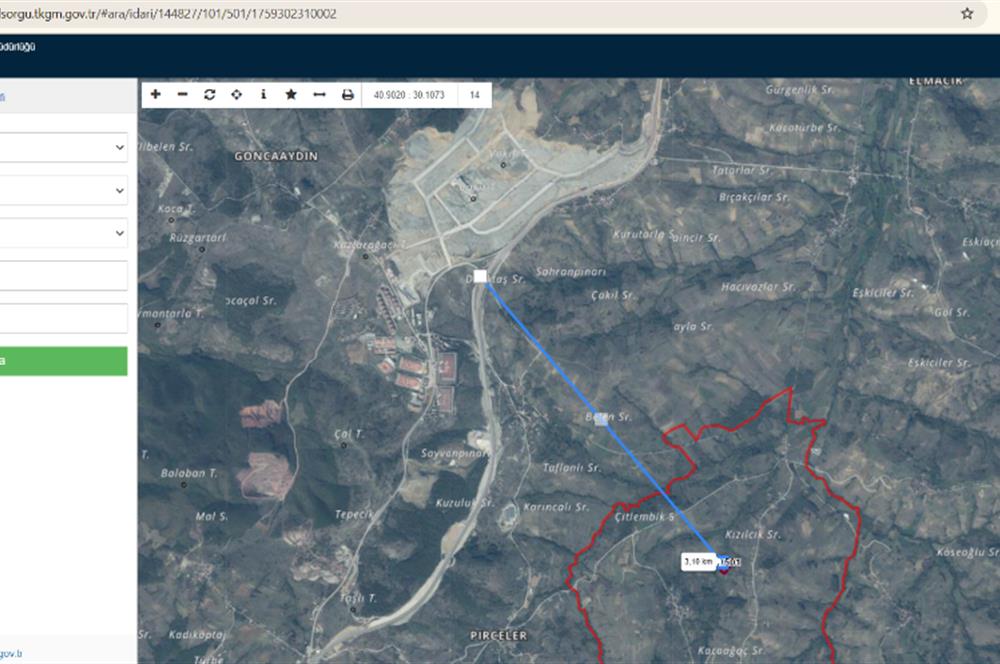Choose the distance measure ruler tool
The image size is (1000, 664).
pyautogui.click(x=320, y=94)
